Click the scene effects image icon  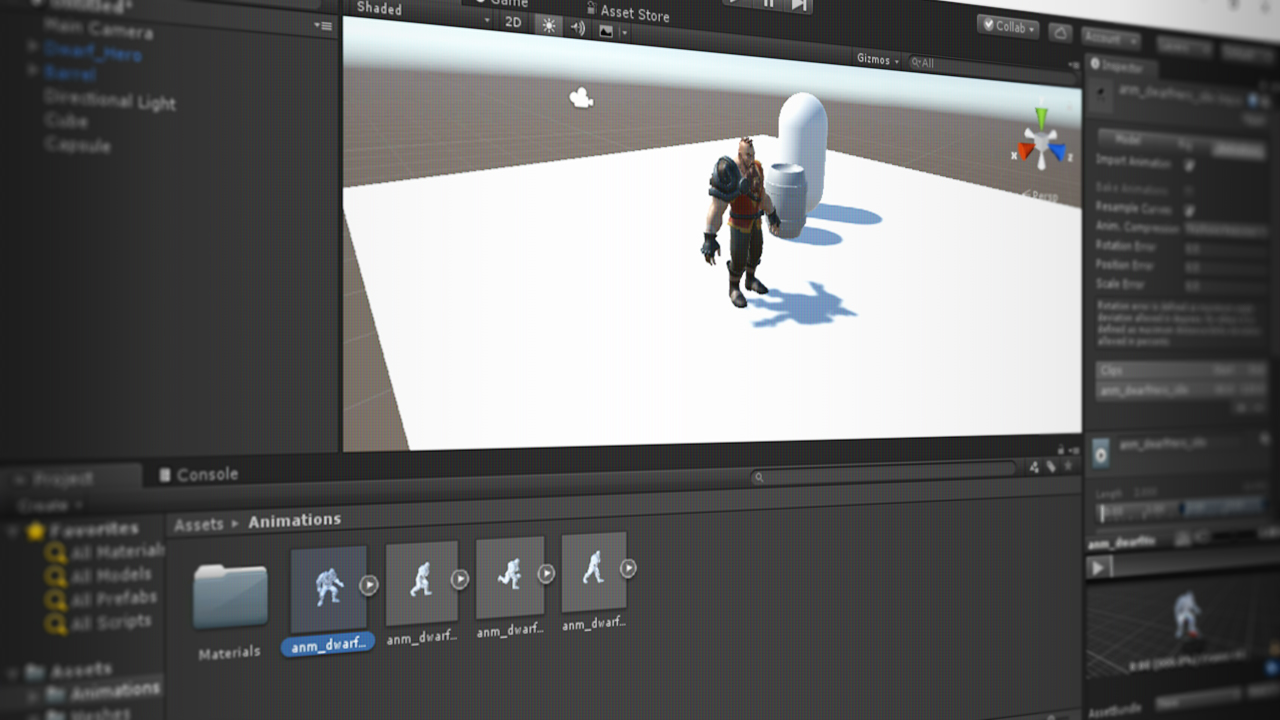coord(606,31)
